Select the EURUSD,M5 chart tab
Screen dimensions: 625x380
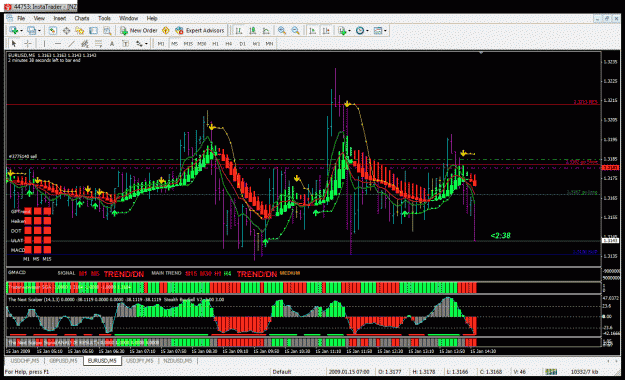102,361
